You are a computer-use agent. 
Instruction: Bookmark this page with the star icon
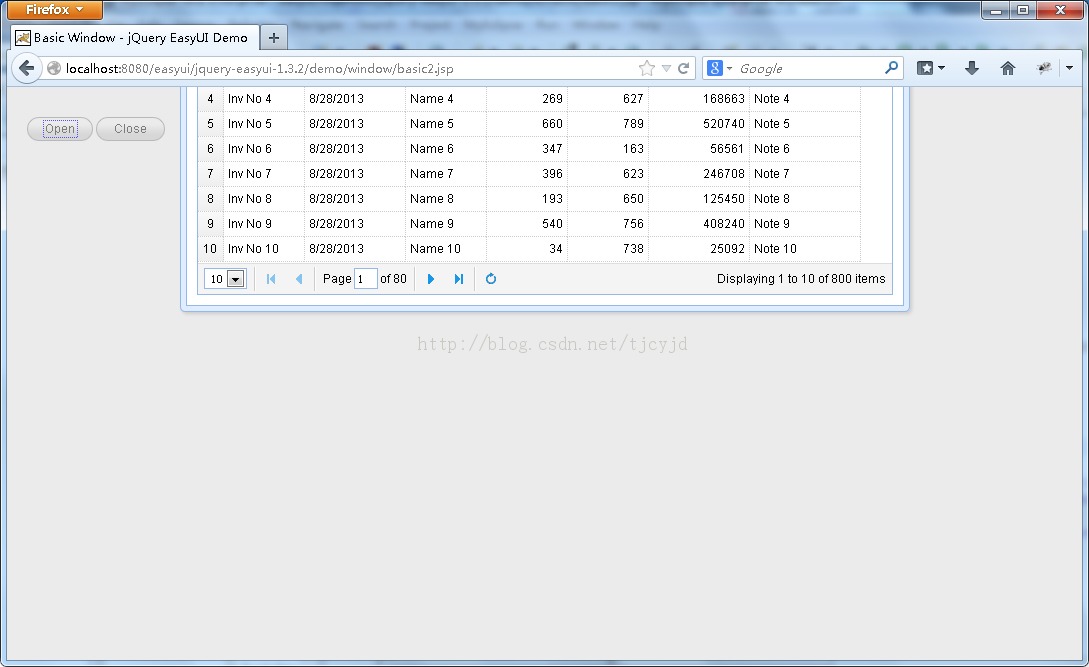647,68
